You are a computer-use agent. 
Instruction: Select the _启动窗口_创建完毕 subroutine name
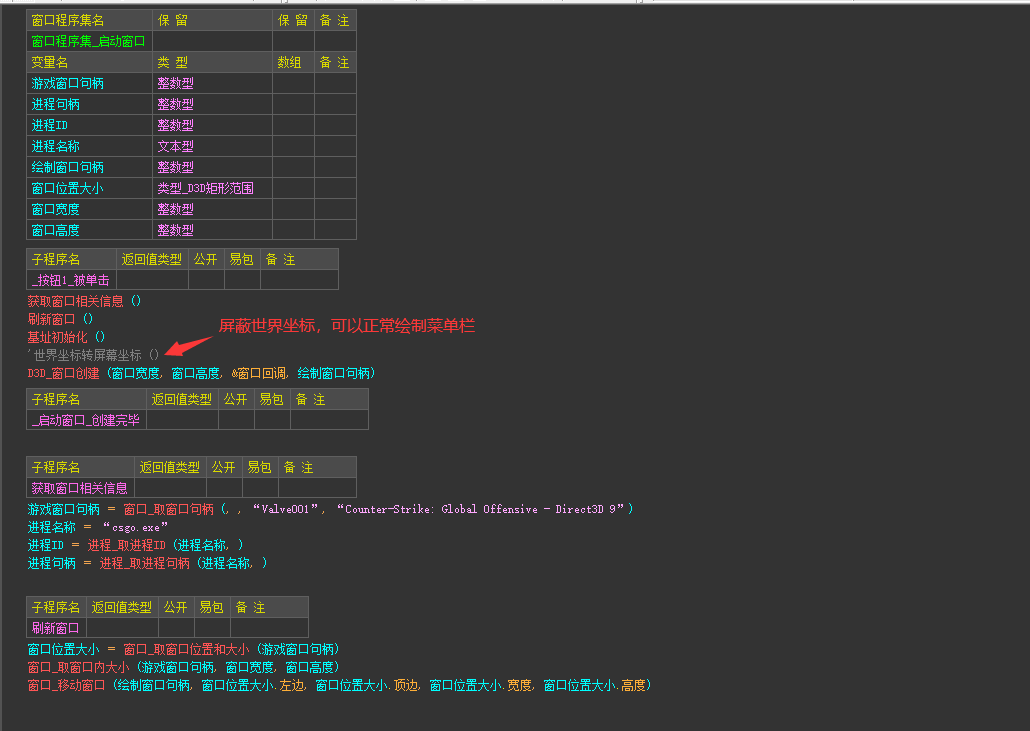pyautogui.click(x=86, y=420)
